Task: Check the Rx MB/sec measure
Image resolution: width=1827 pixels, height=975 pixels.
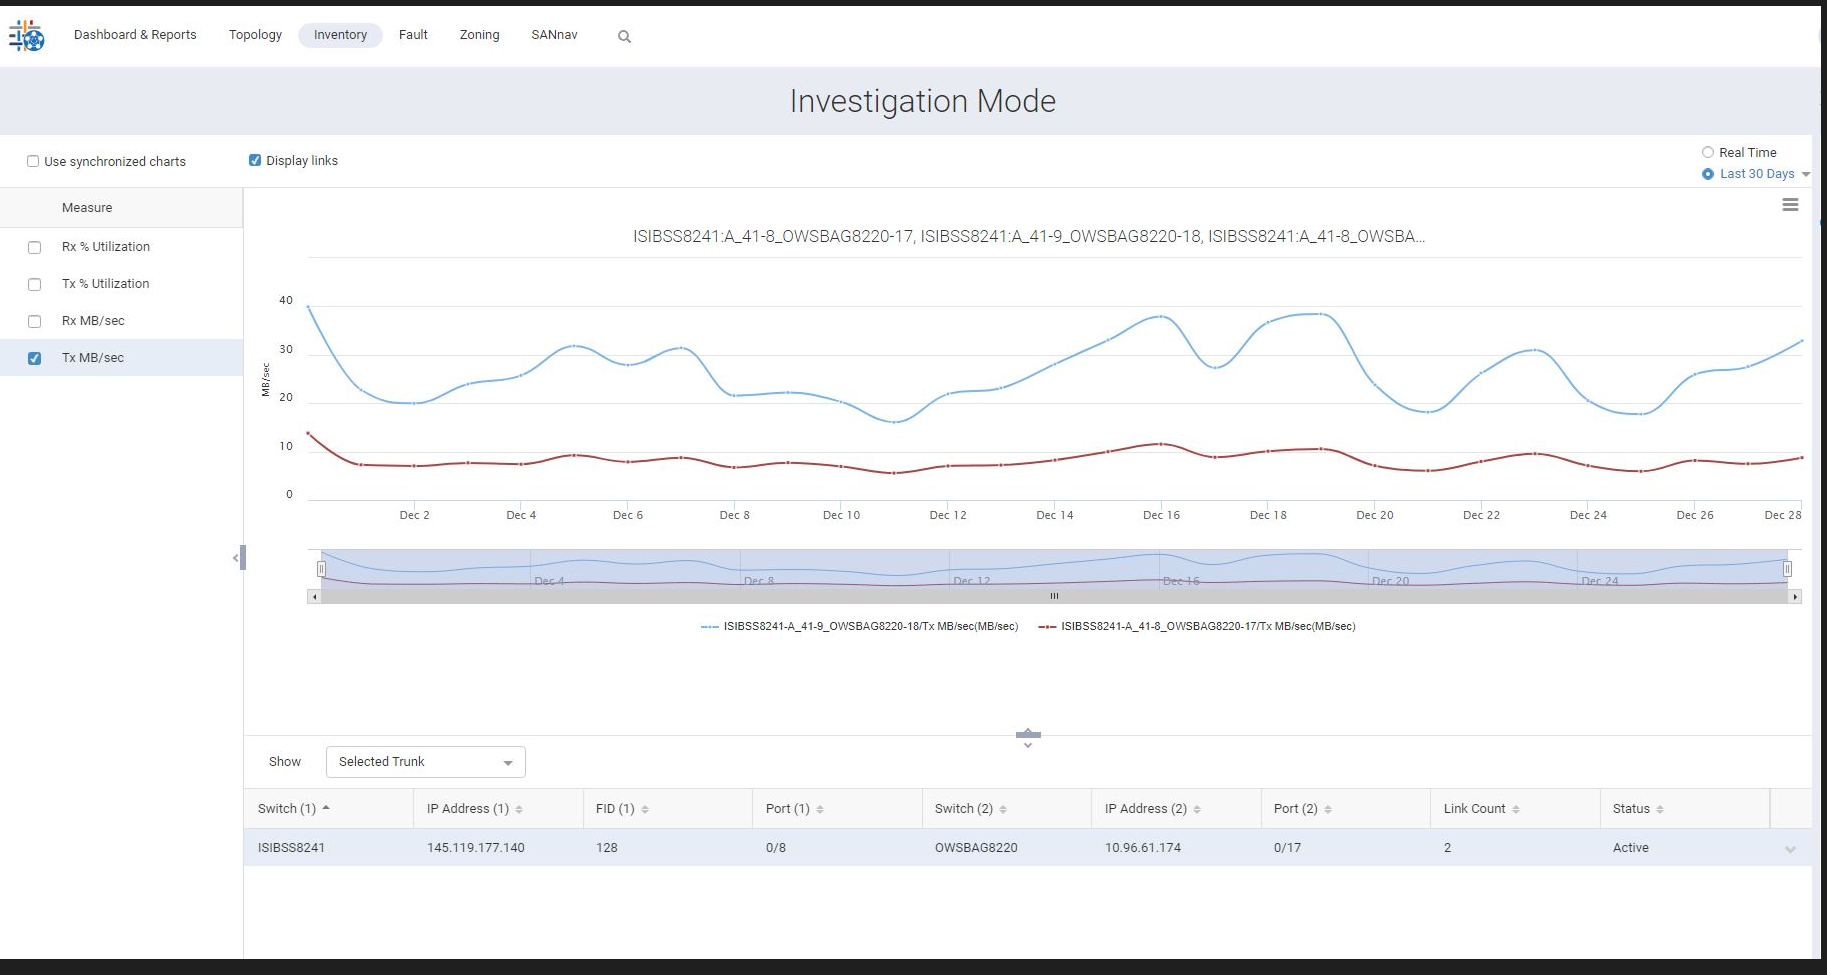Action: (35, 321)
